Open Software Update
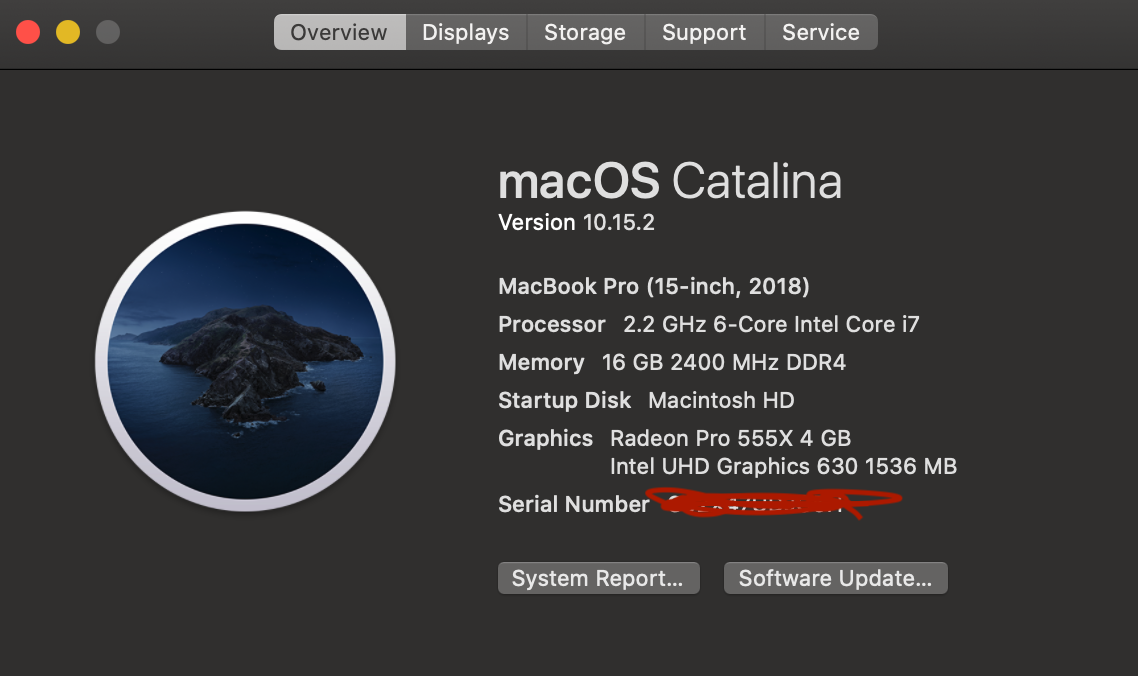The height and width of the screenshot is (676, 1138). pos(835,578)
